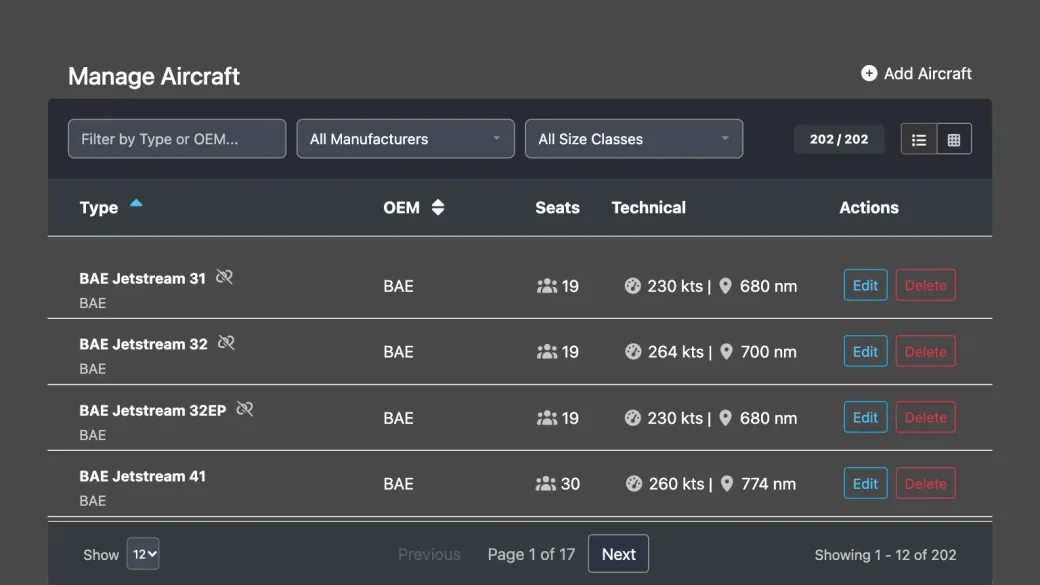Click 264 kts speed value
Screen dimensions: 1040x585
click(x=676, y=352)
